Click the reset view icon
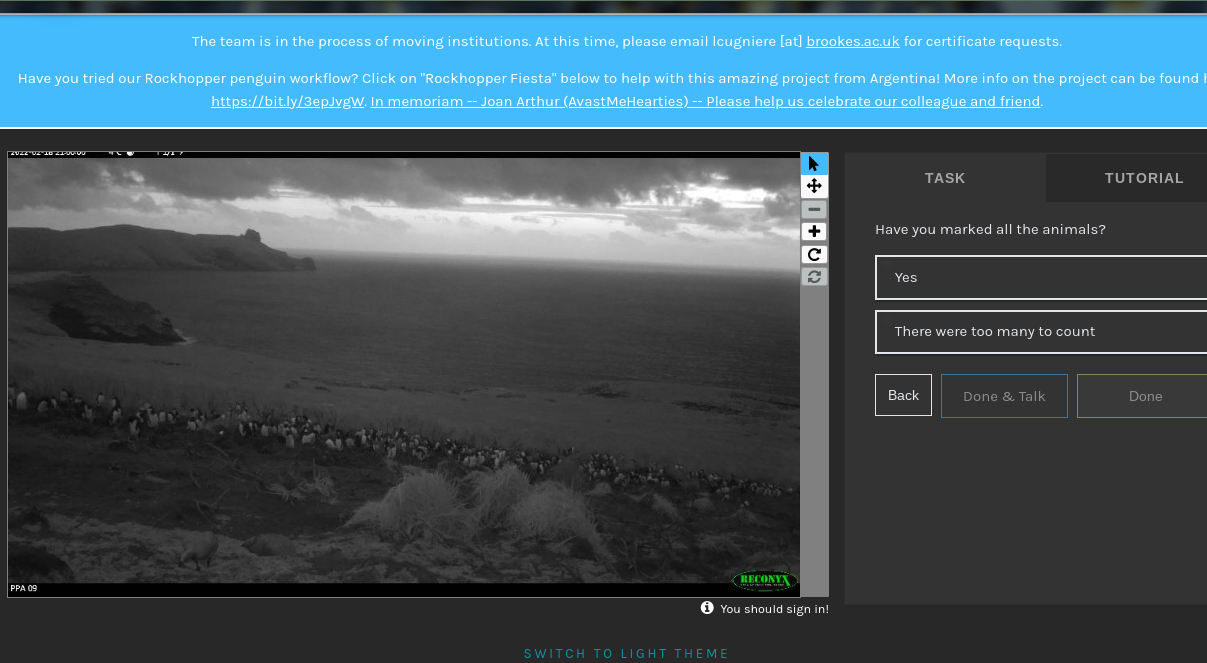This screenshot has width=1207, height=663. 814,276
